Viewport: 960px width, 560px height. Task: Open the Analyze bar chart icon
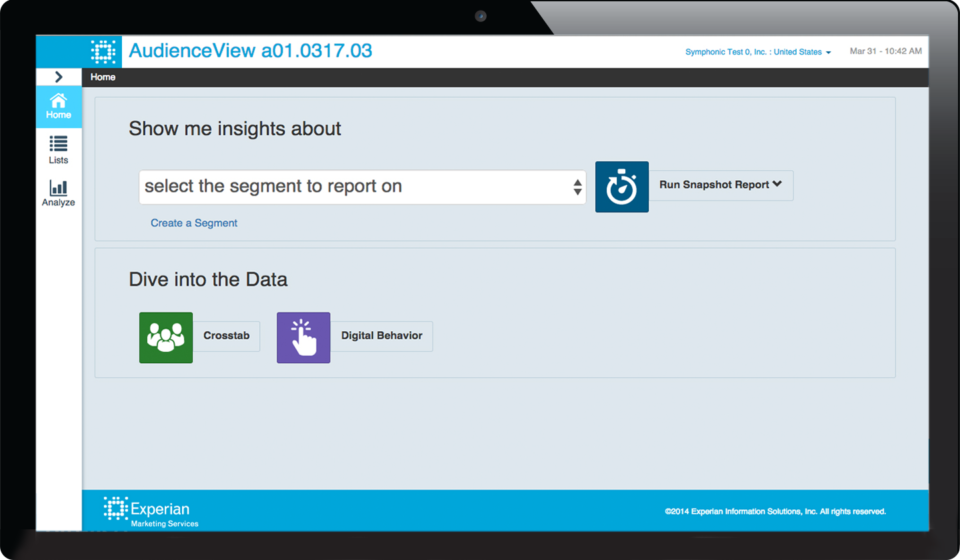coord(59,193)
